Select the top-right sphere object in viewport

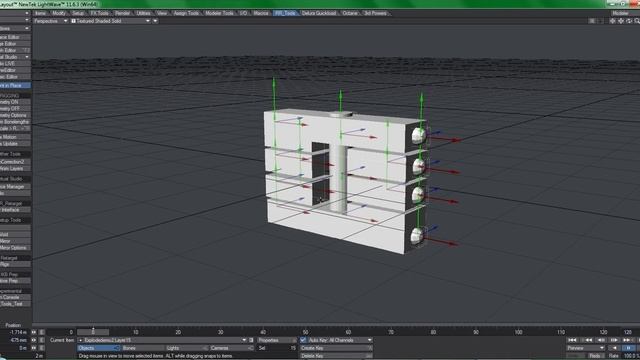tap(418, 136)
